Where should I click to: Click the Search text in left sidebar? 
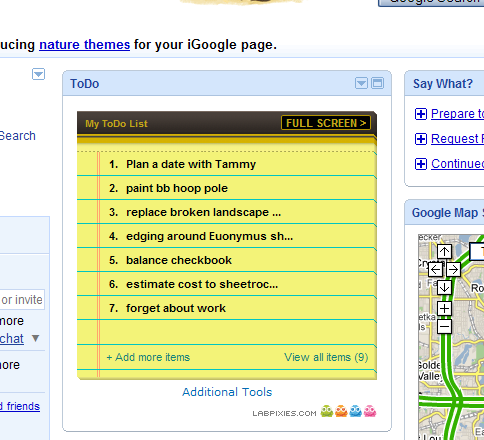tap(17, 136)
